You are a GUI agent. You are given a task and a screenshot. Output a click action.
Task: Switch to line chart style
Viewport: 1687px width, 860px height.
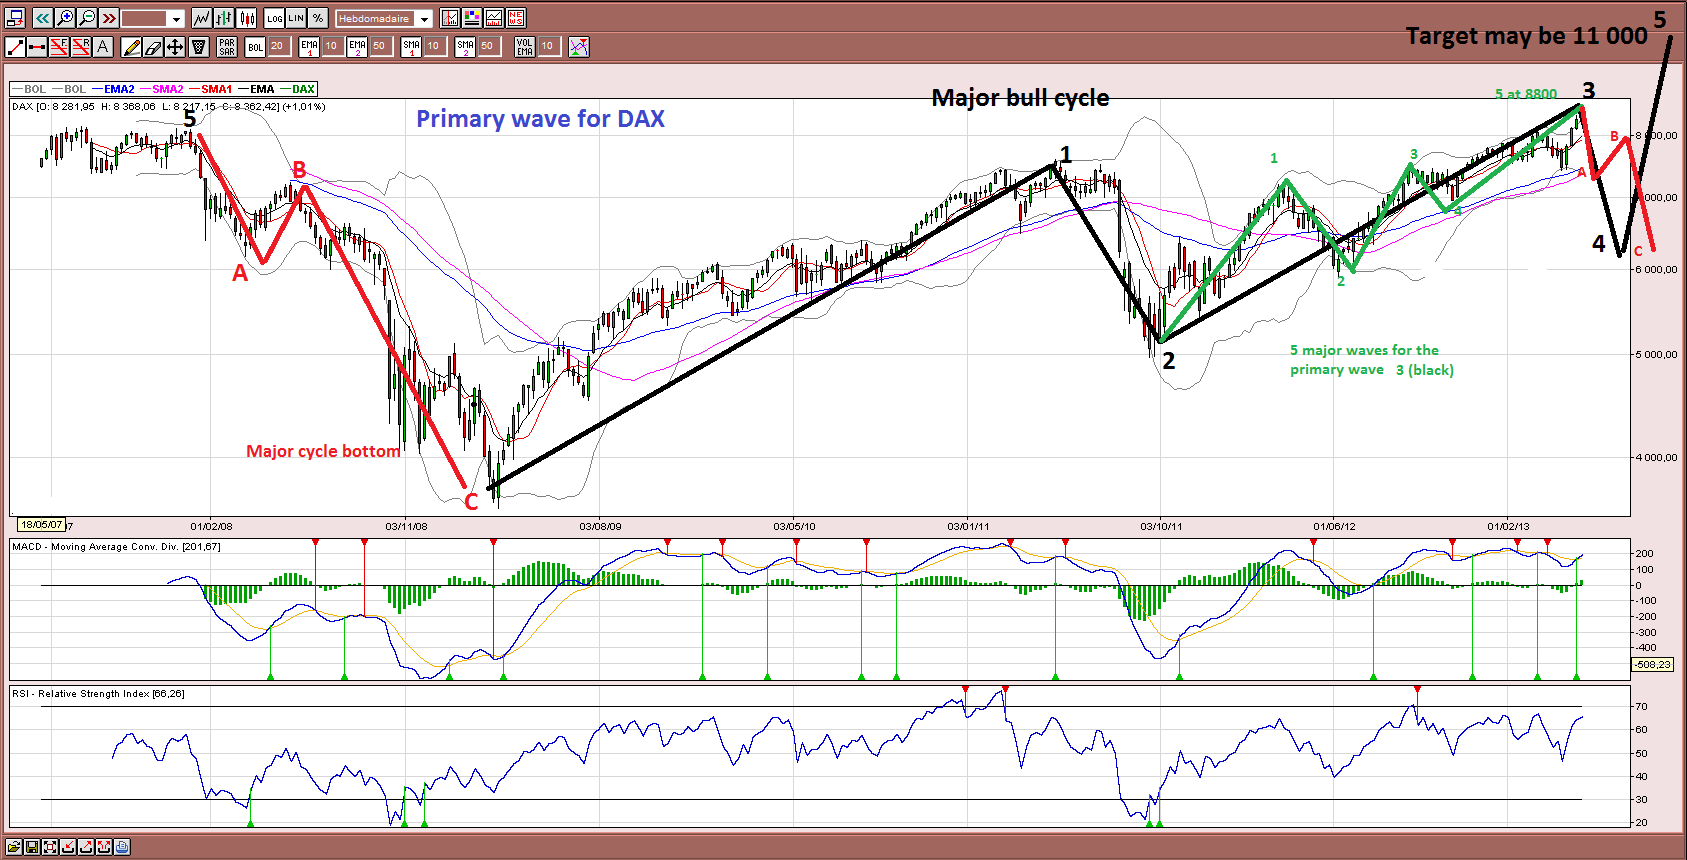tap(202, 18)
